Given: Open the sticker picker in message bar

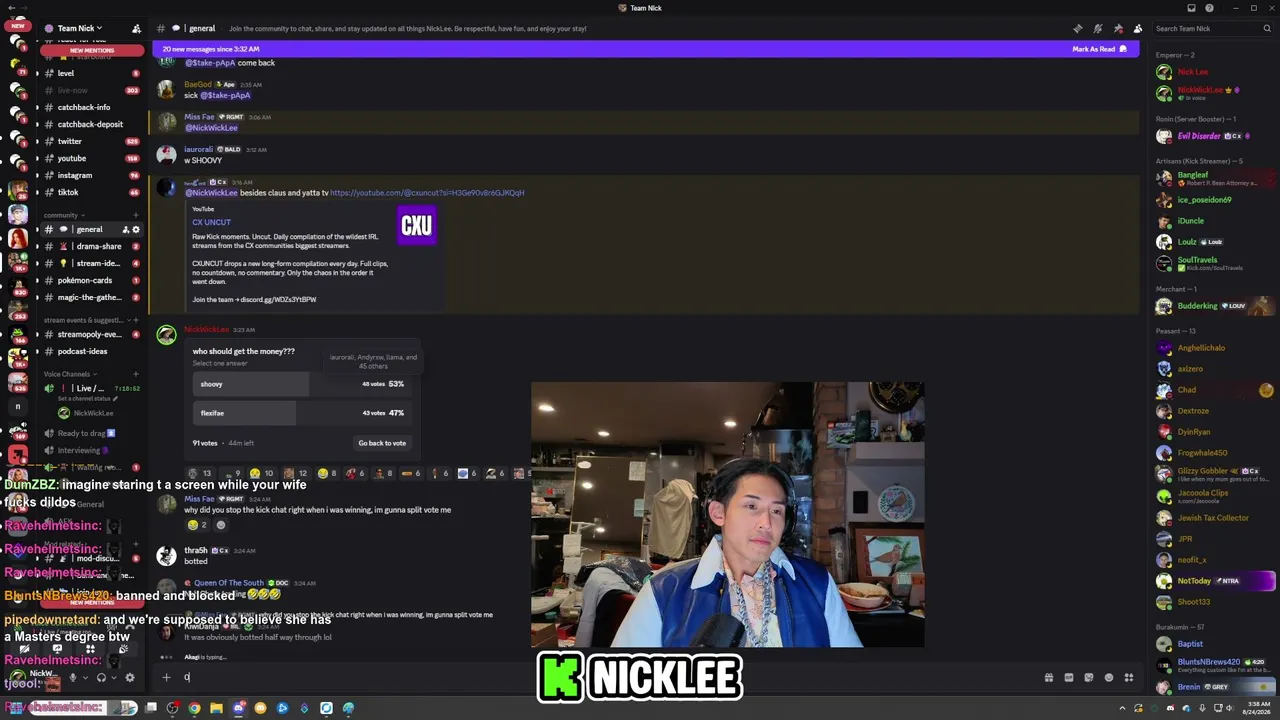Looking at the screenshot, I should point(1088,677).
